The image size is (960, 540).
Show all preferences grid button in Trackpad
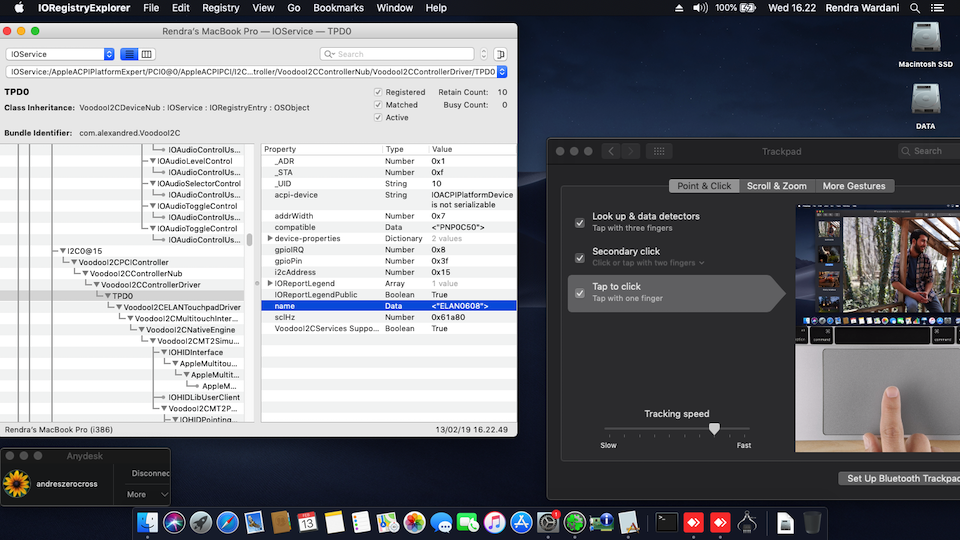[x=659, y=151]
